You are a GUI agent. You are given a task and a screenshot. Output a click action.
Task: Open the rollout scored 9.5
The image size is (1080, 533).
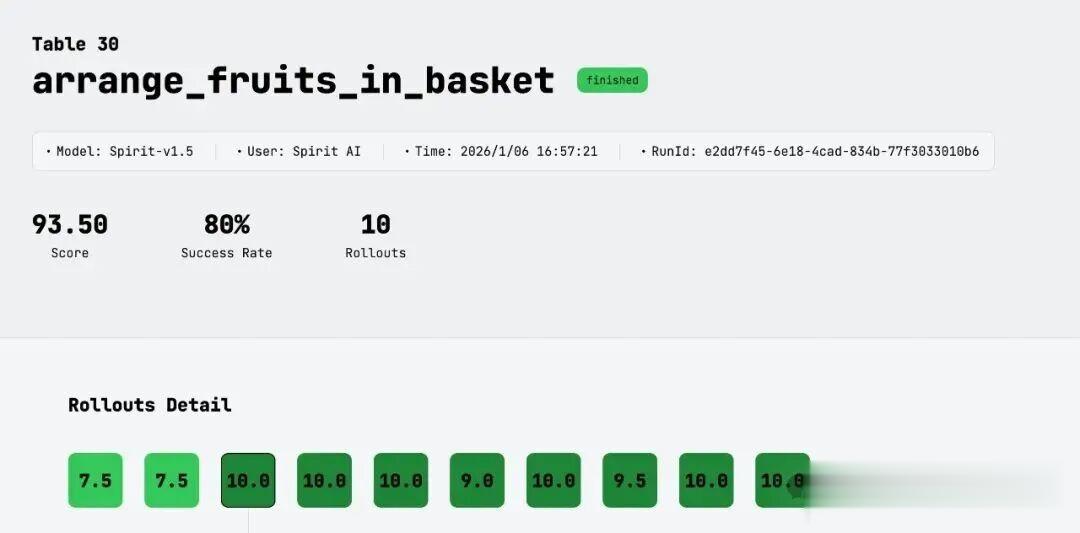tap(630, 480)
